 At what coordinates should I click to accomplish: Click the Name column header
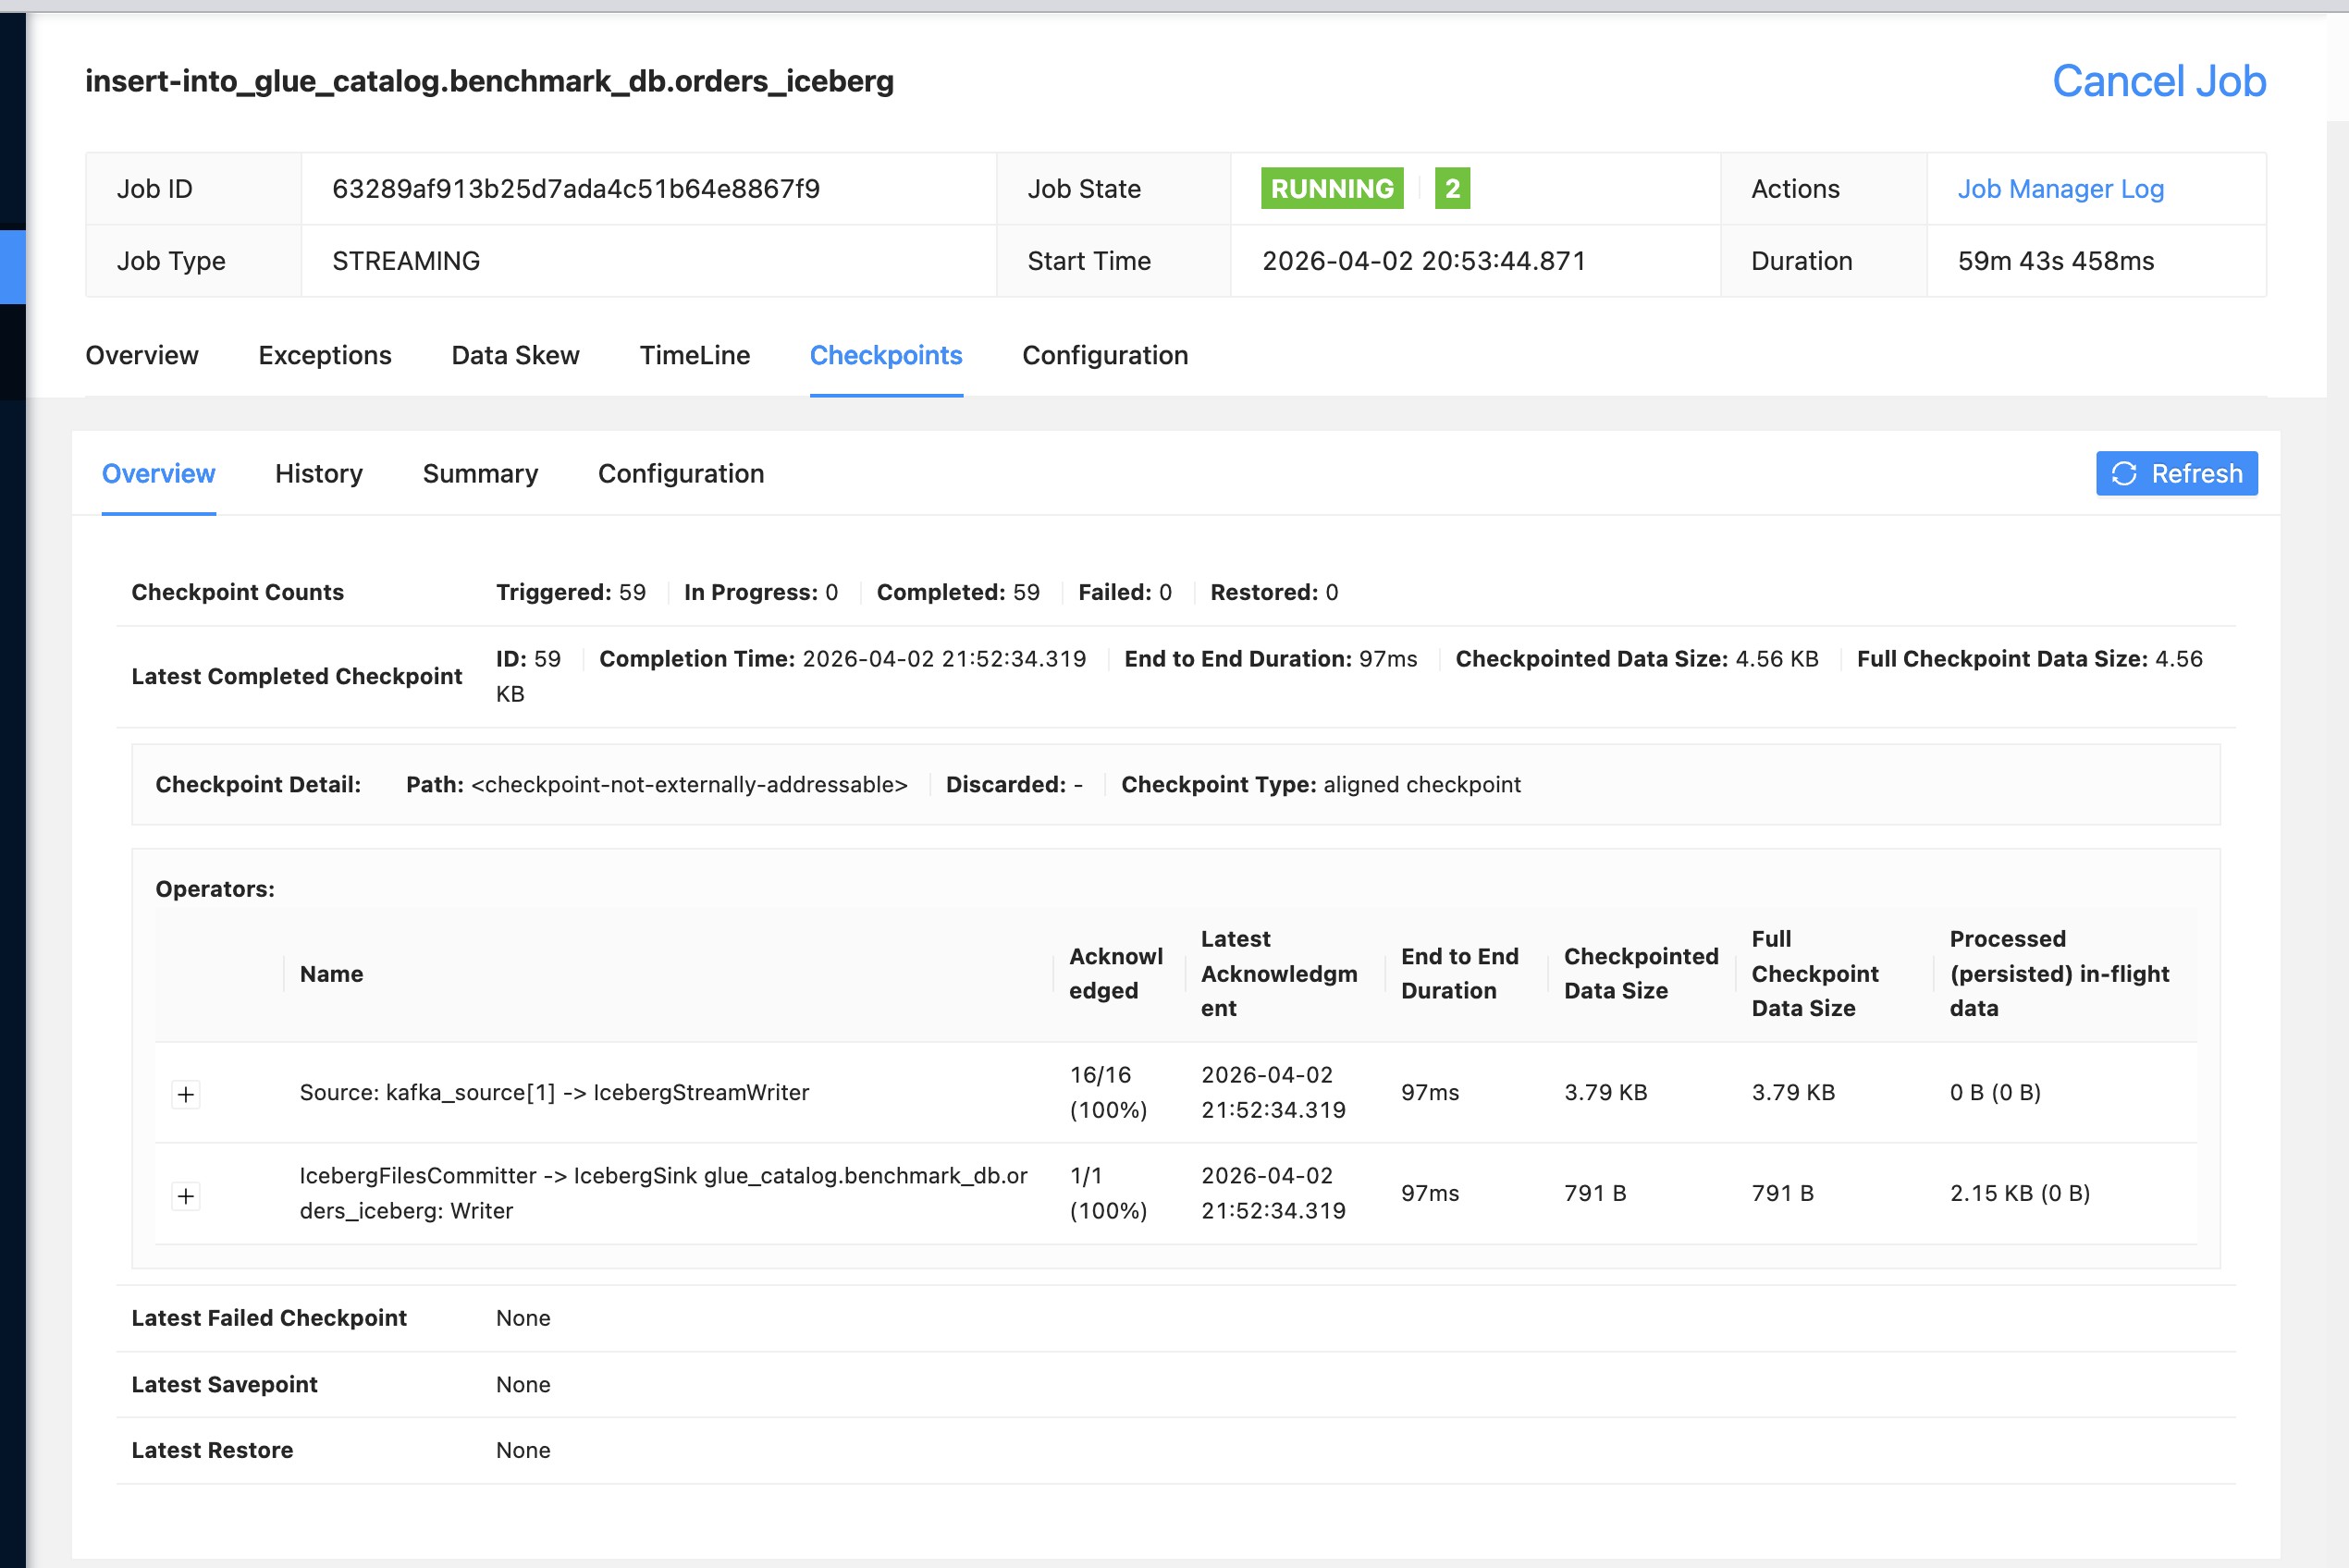[x=331, y=974]
